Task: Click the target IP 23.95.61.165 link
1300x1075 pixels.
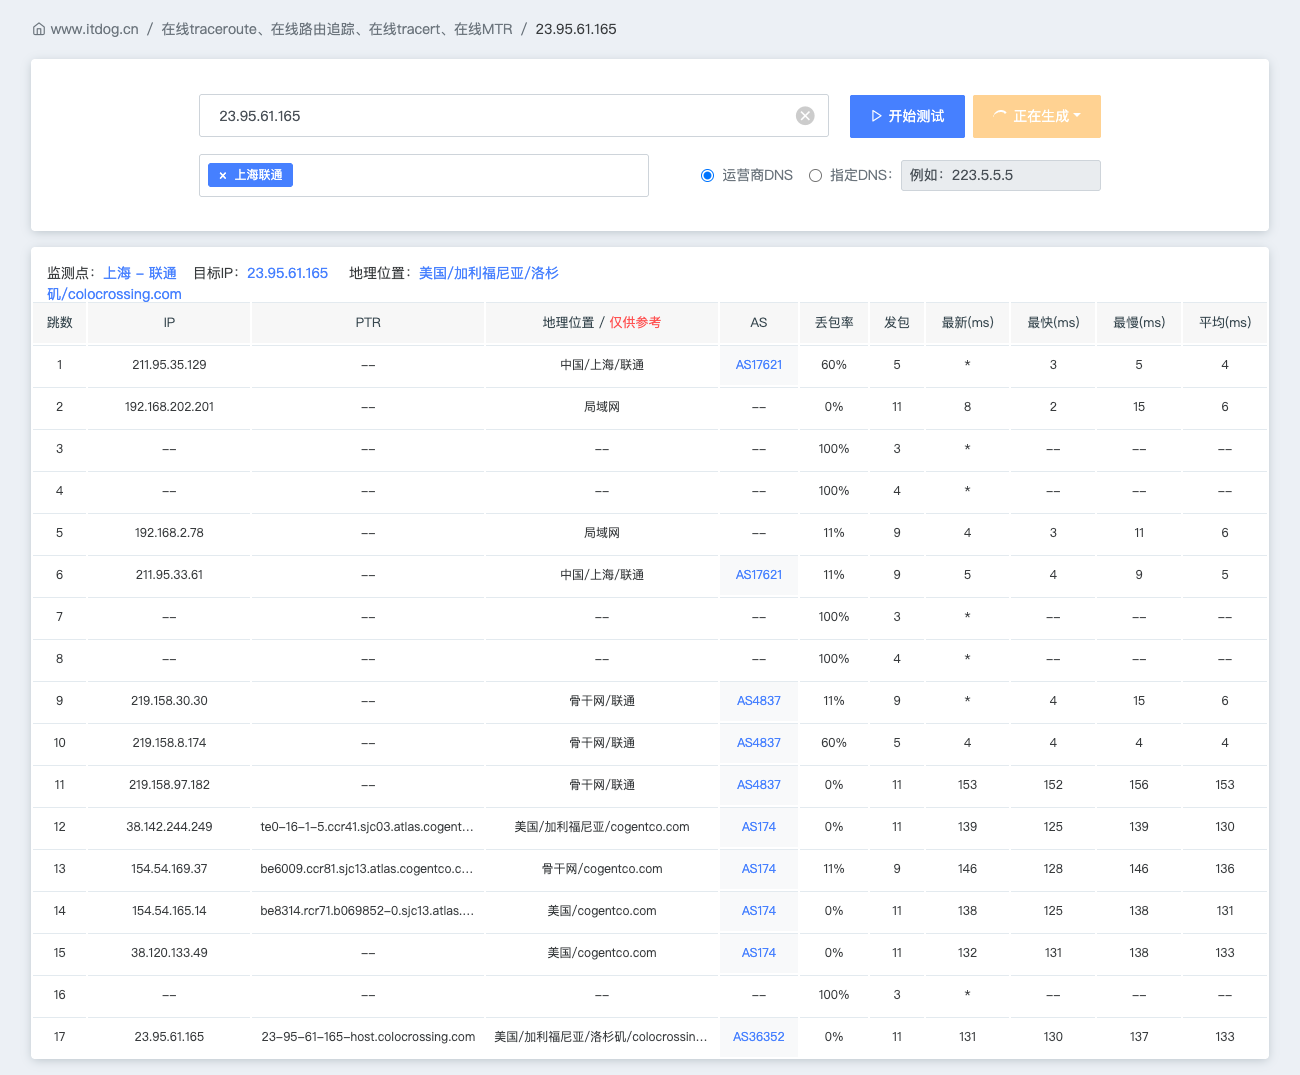Action: tap(287, 273)
